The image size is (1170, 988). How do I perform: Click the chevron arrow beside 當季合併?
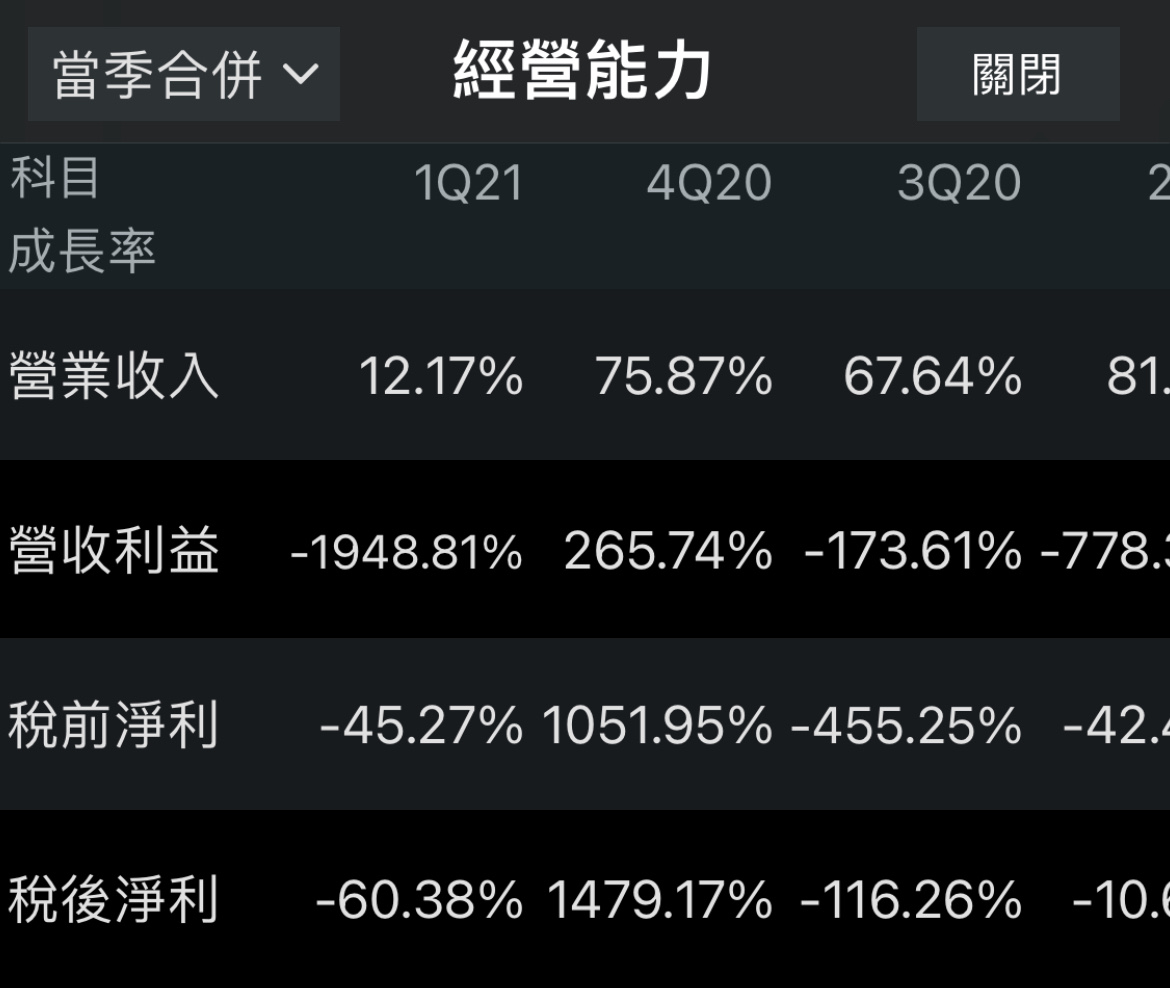(299, 75)
